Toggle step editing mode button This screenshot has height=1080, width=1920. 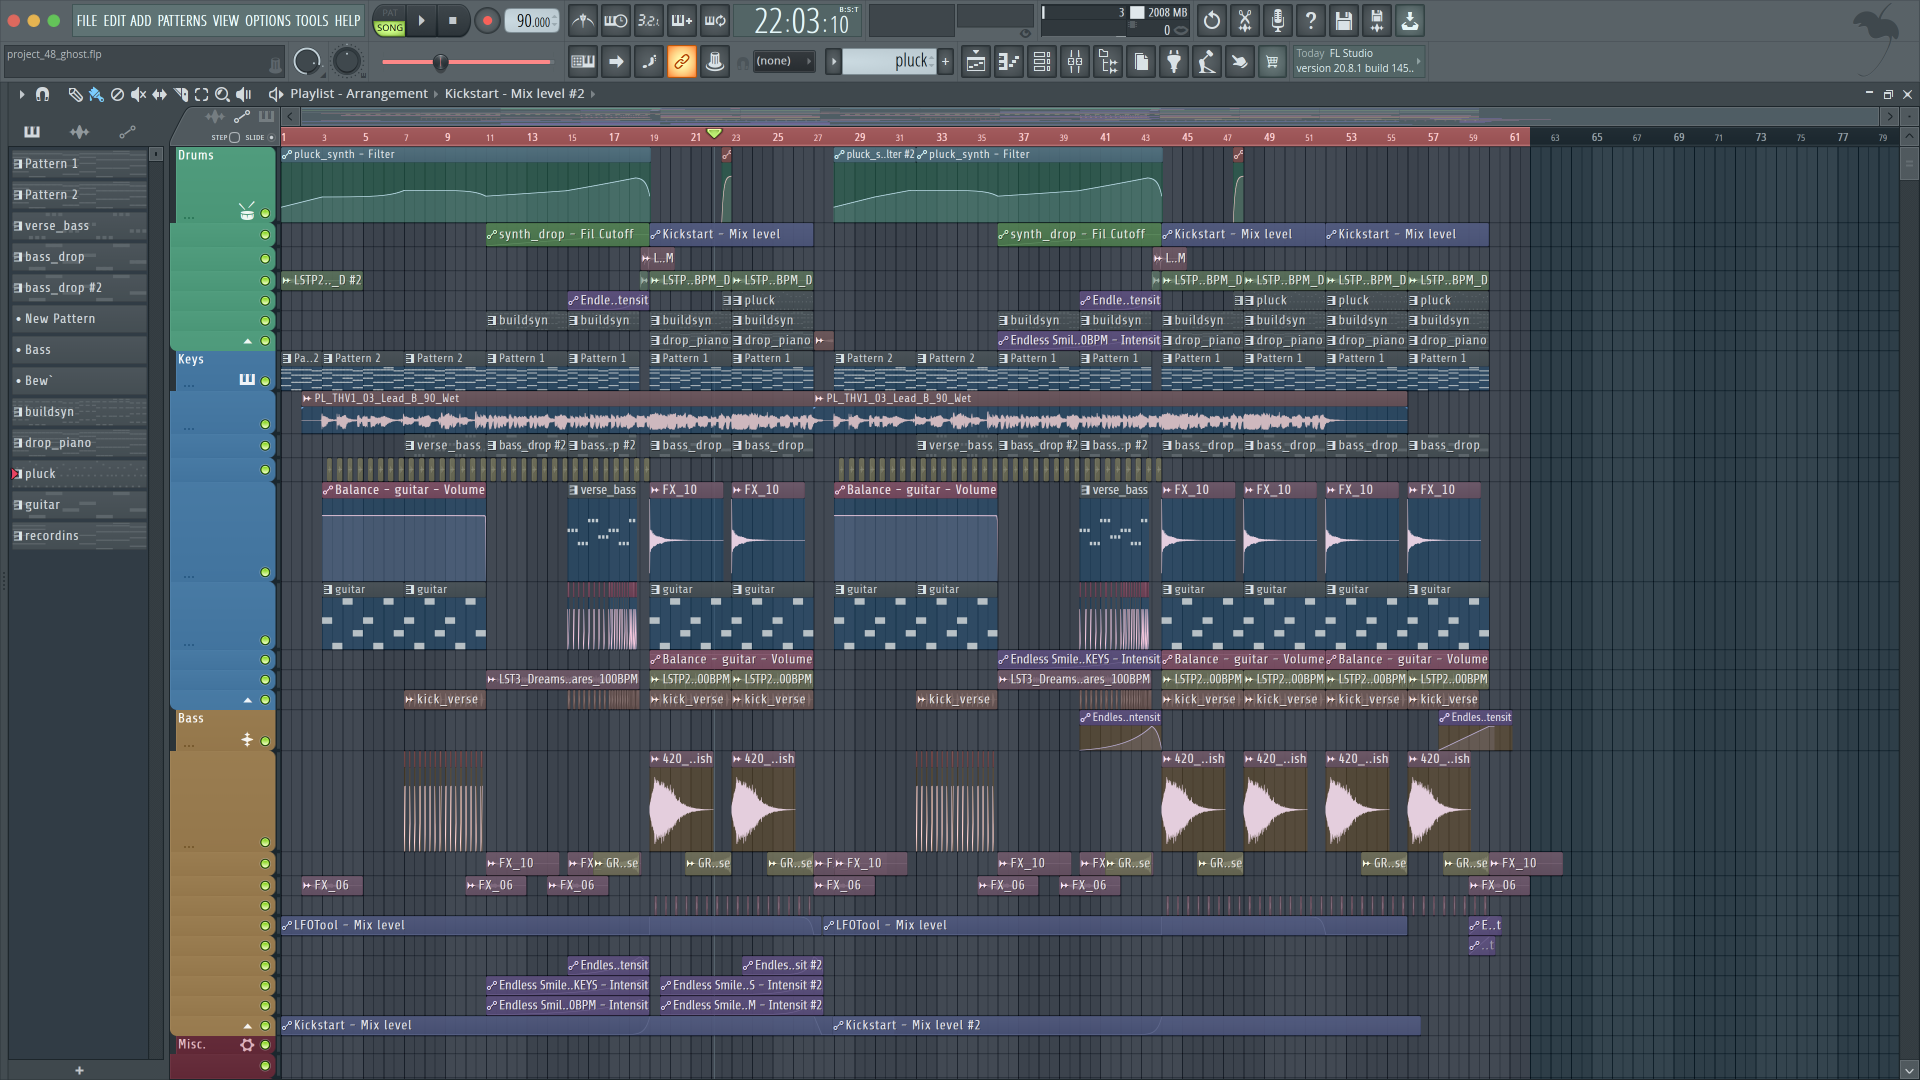point(649,62)
